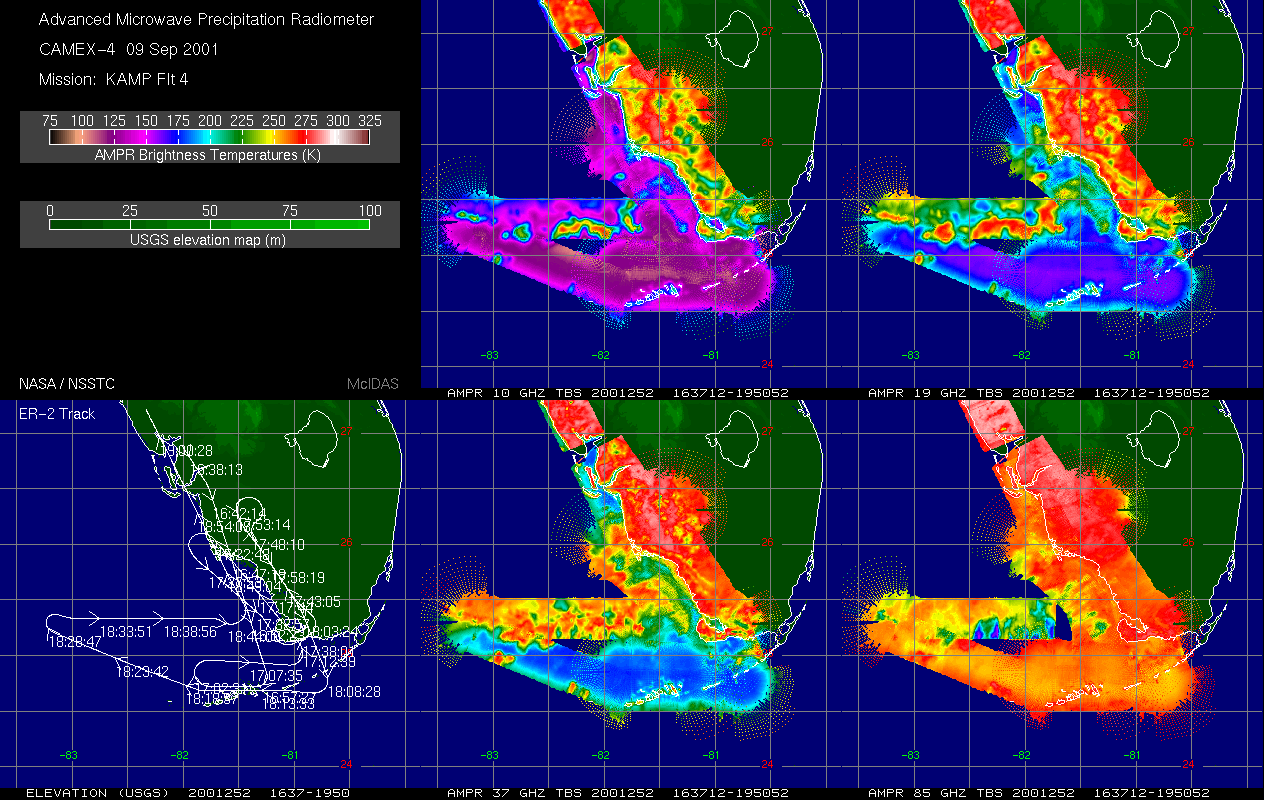This screenshot has width=1264, height=800.
Task: Click the CAMEX-4 09 Sep 2001 date line
Action: (x=128, y=49)
